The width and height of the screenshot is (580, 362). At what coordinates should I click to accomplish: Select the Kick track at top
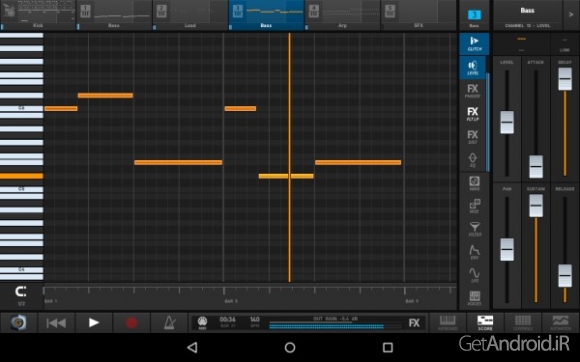point(38,15)
